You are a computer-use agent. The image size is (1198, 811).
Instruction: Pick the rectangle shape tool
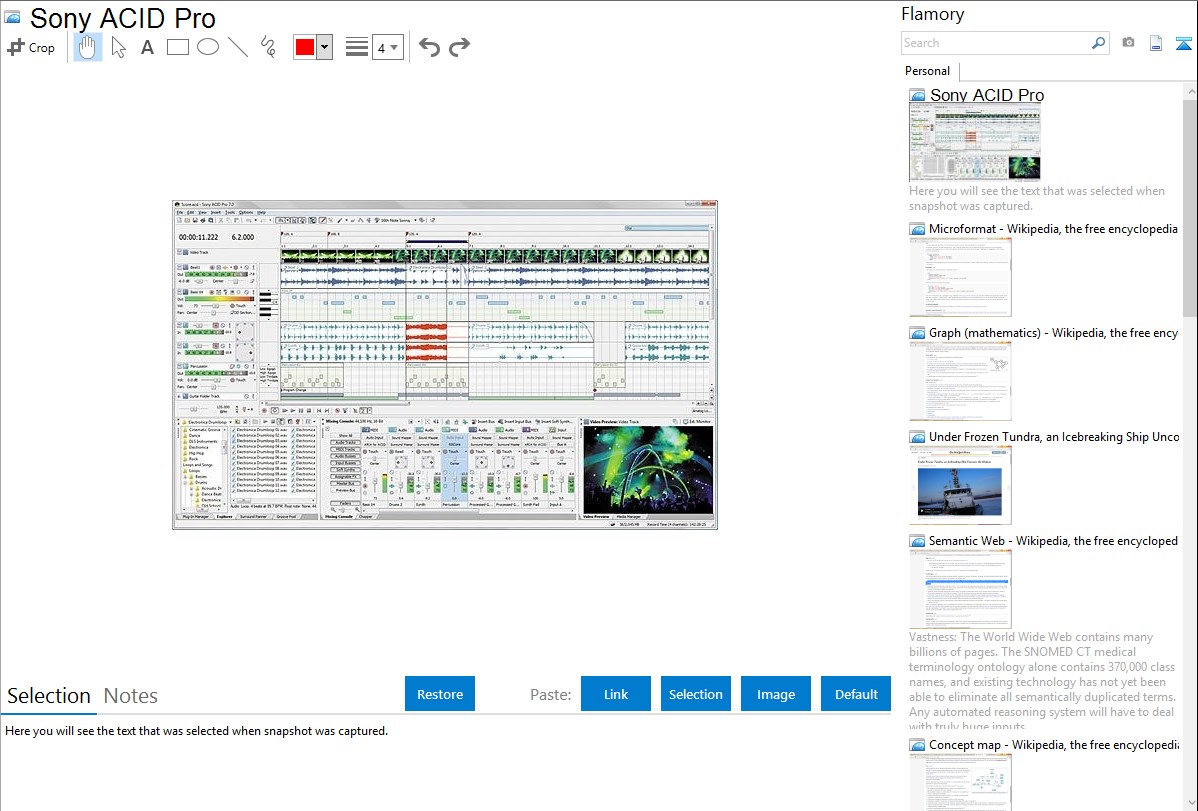177,47
